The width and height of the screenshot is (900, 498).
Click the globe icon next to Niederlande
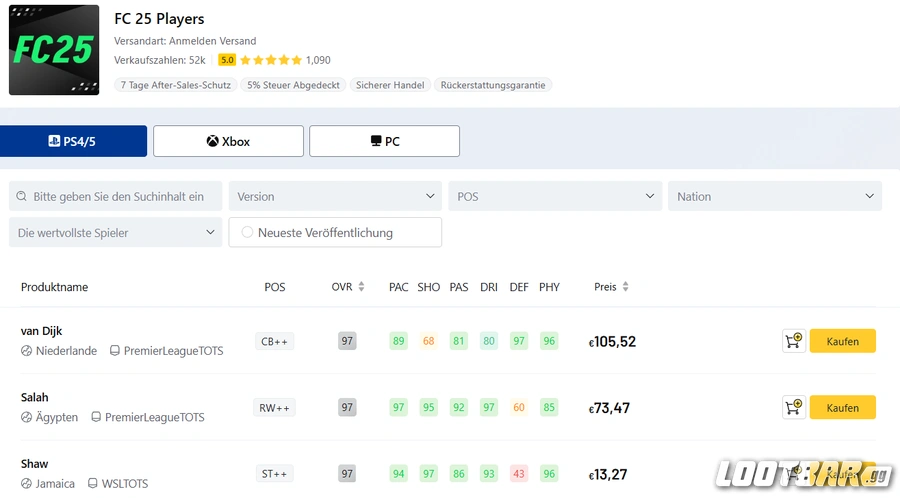(26, 351)
